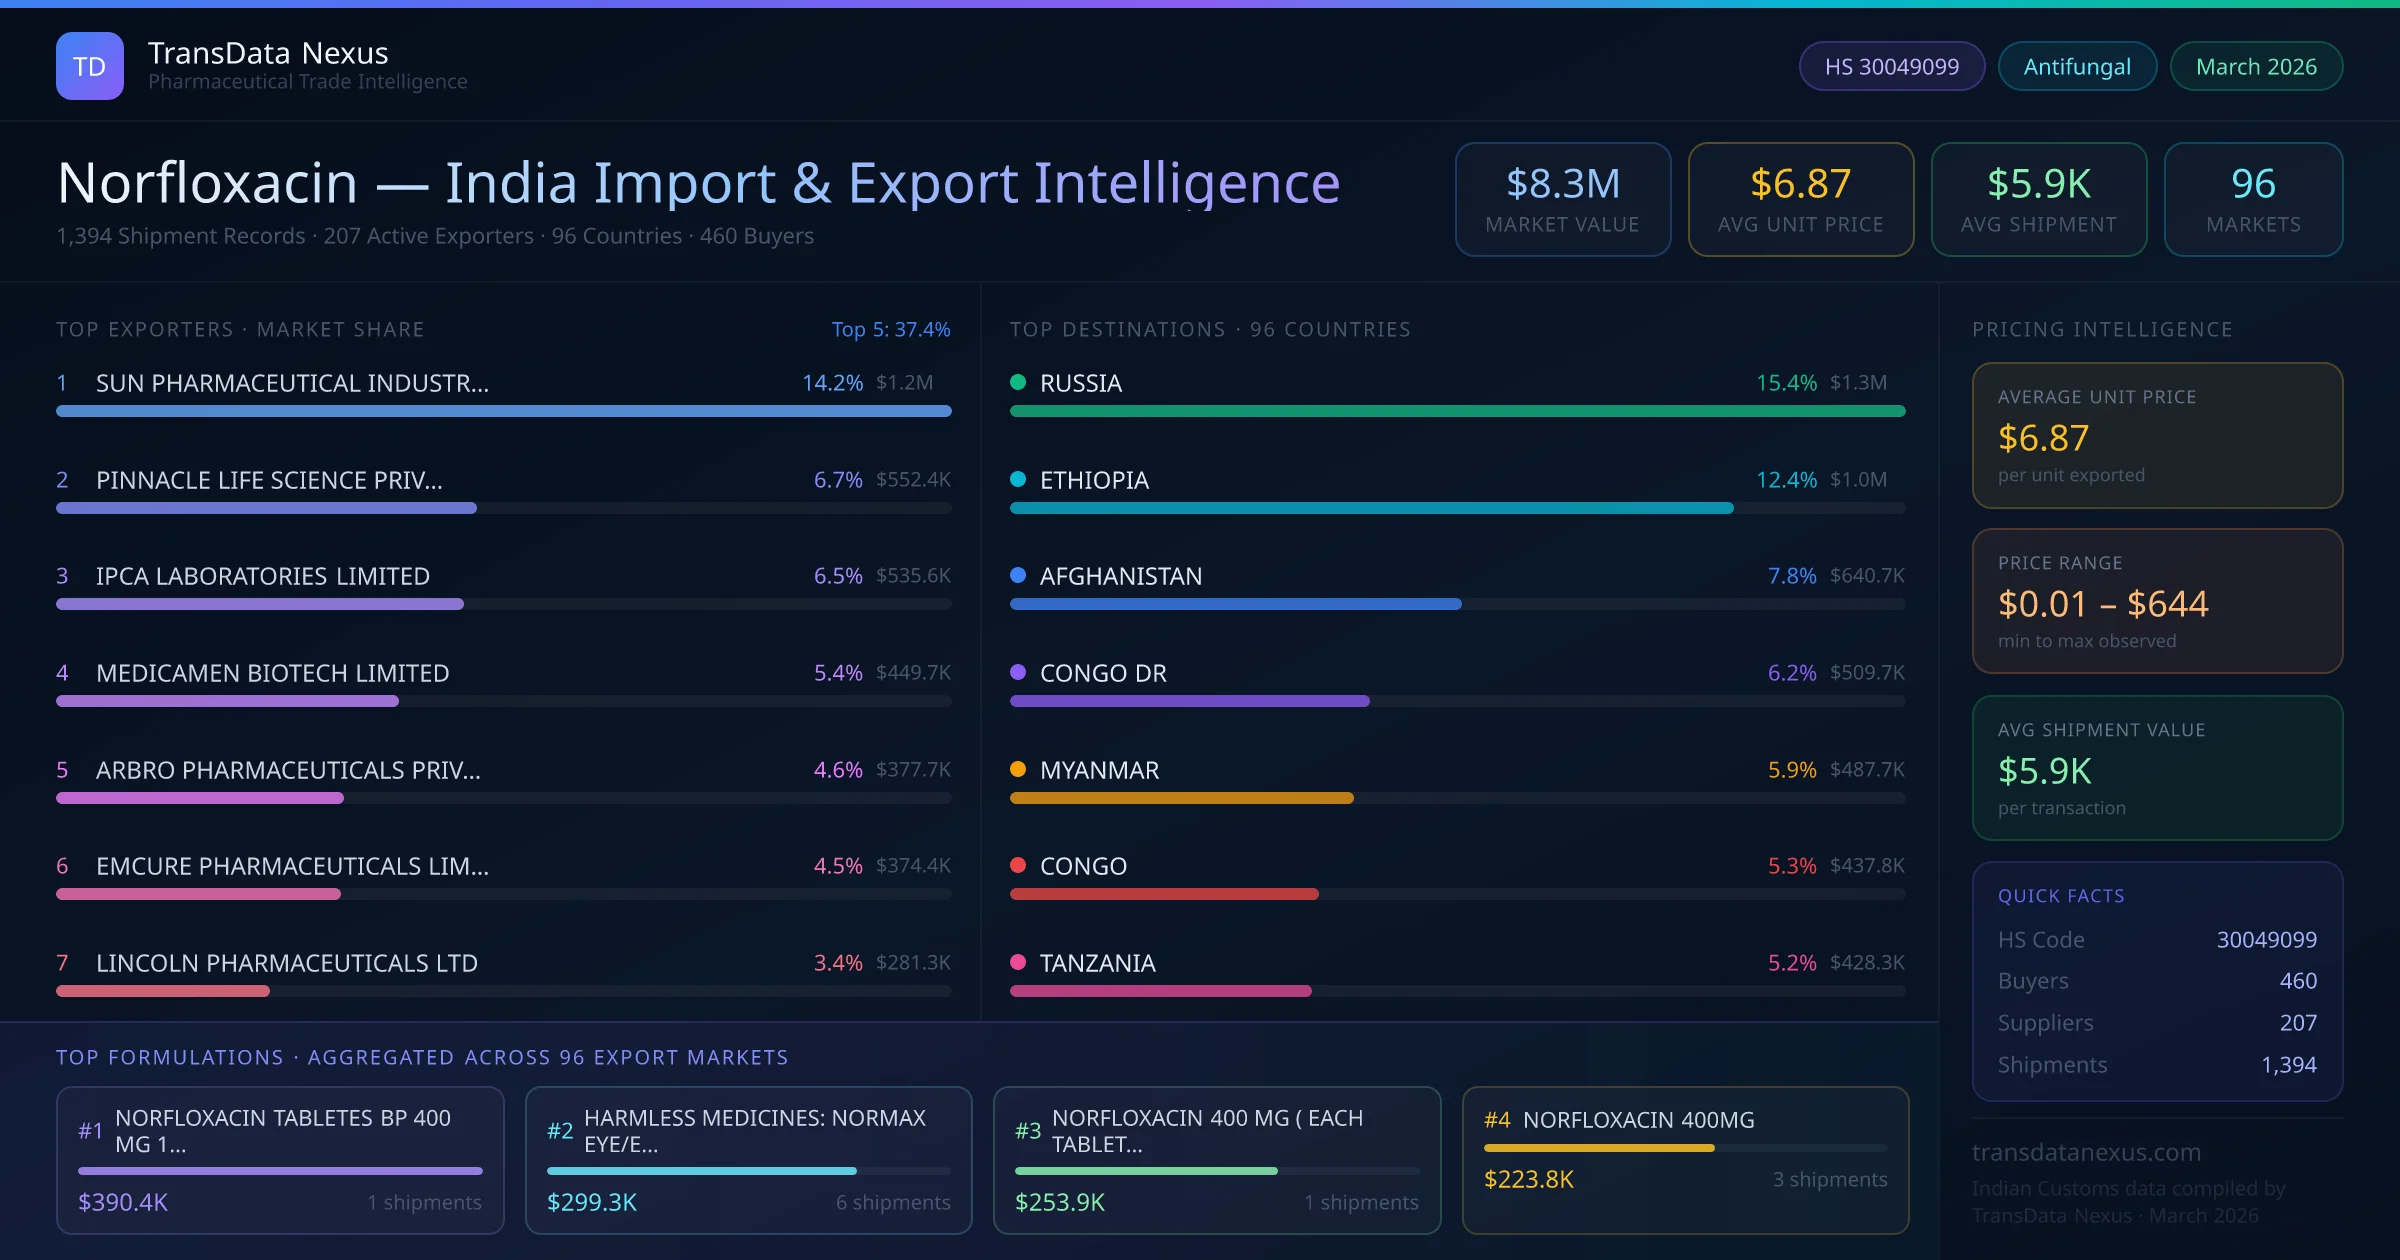Select the HS 30049099 tag

[1891, 66]
